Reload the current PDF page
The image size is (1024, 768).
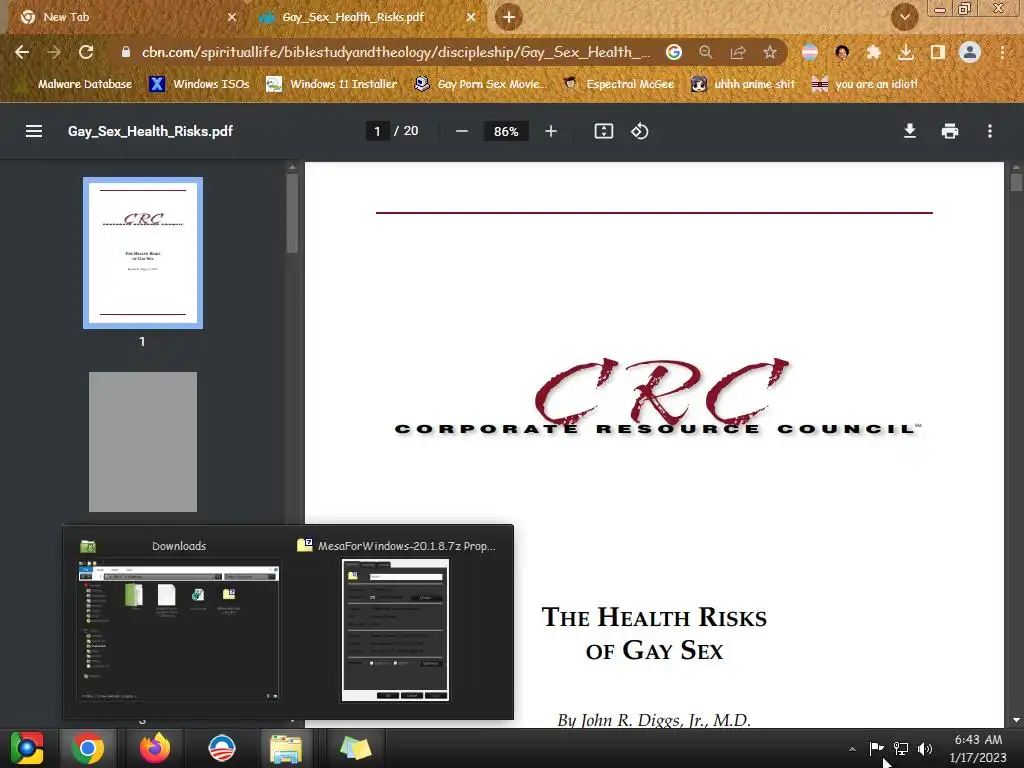(x=86, y=52)
